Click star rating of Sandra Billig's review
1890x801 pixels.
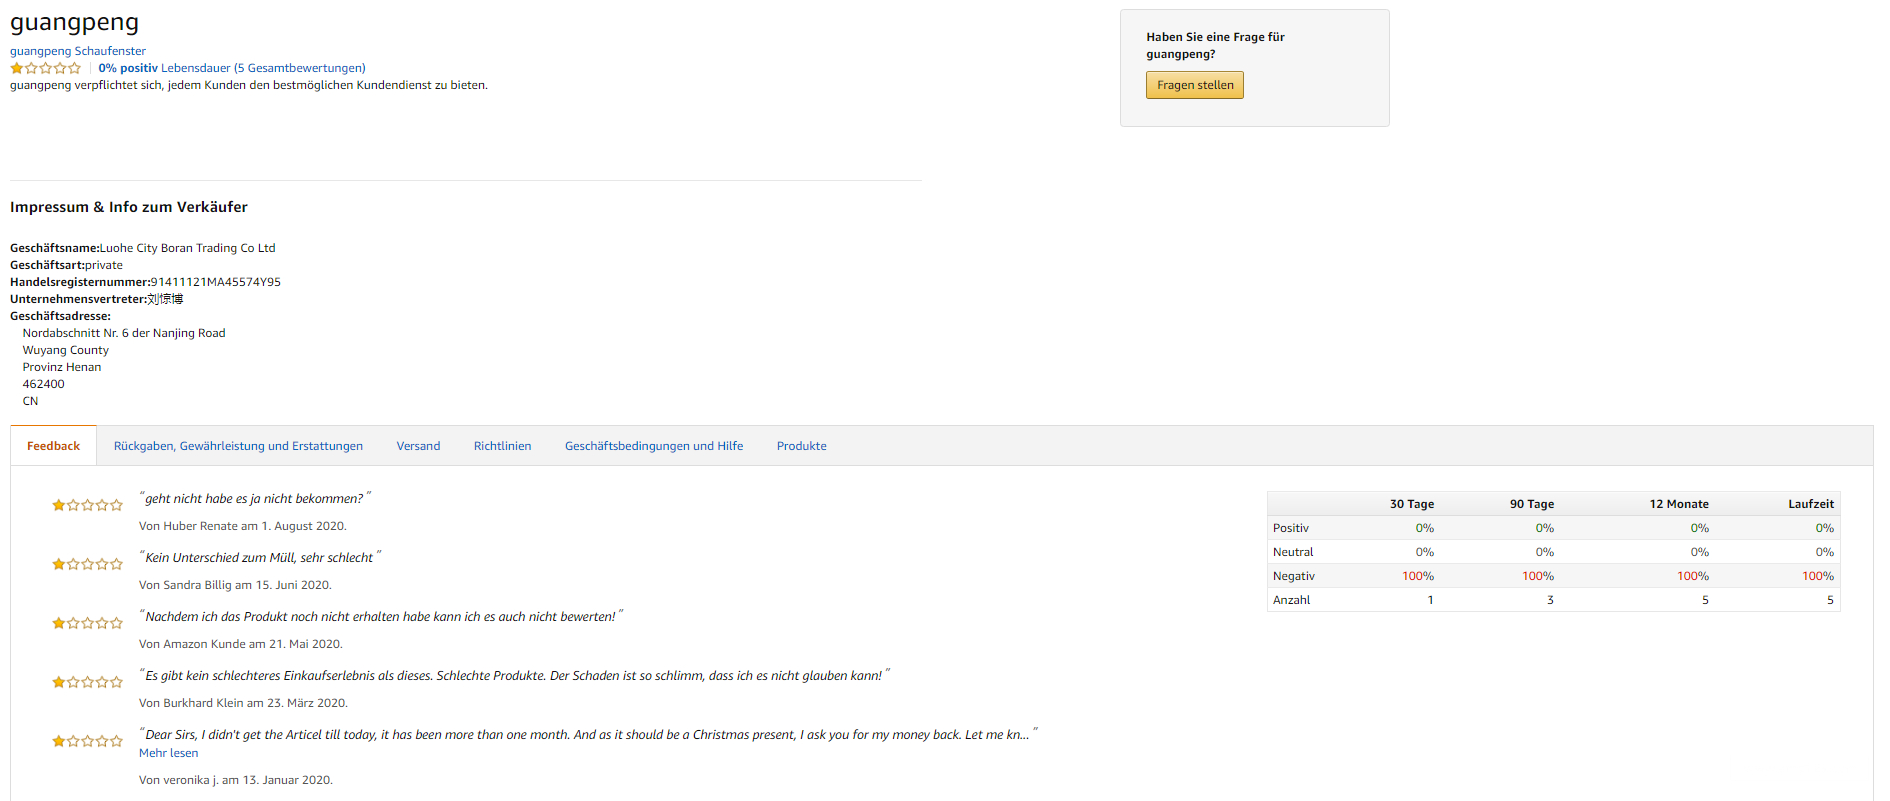(88, 564)
